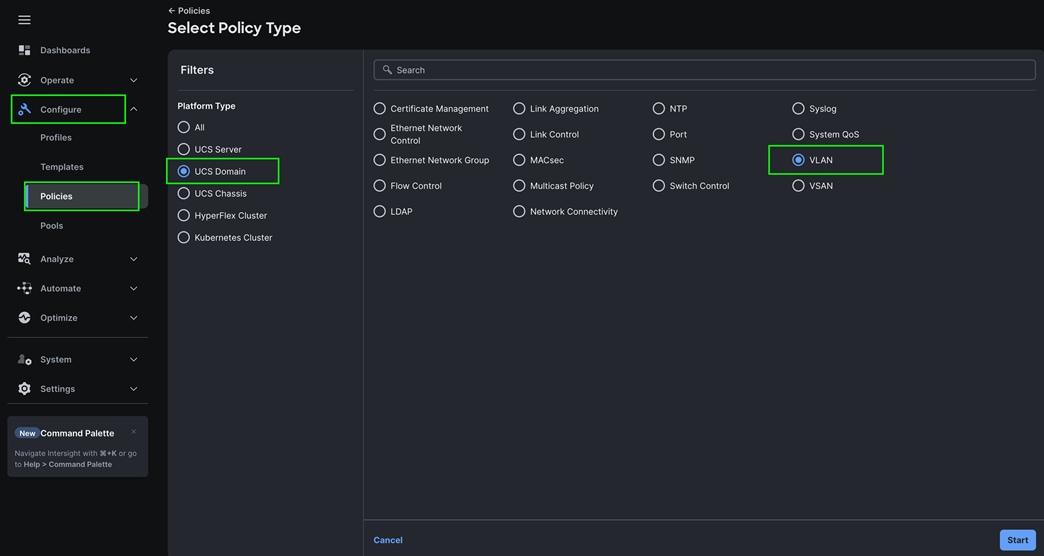Expand the System menu chevron
The height and width of the screenshot is (556, 1044).
(134, 360)
